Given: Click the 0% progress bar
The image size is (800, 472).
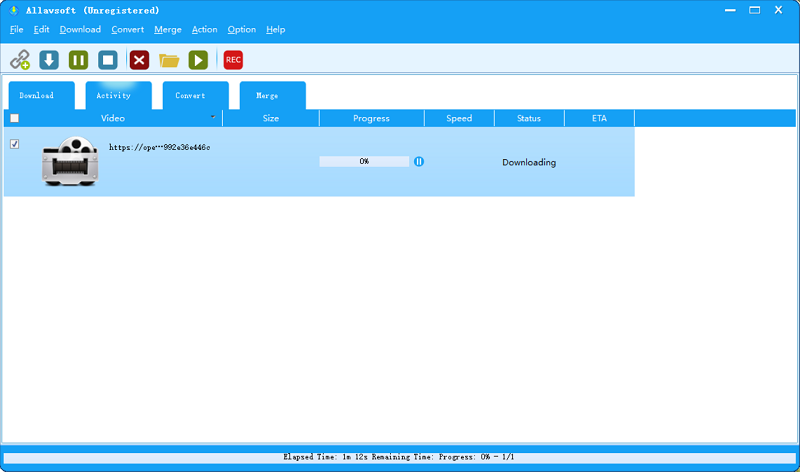Looking at the screenshot, I should 364,161.
